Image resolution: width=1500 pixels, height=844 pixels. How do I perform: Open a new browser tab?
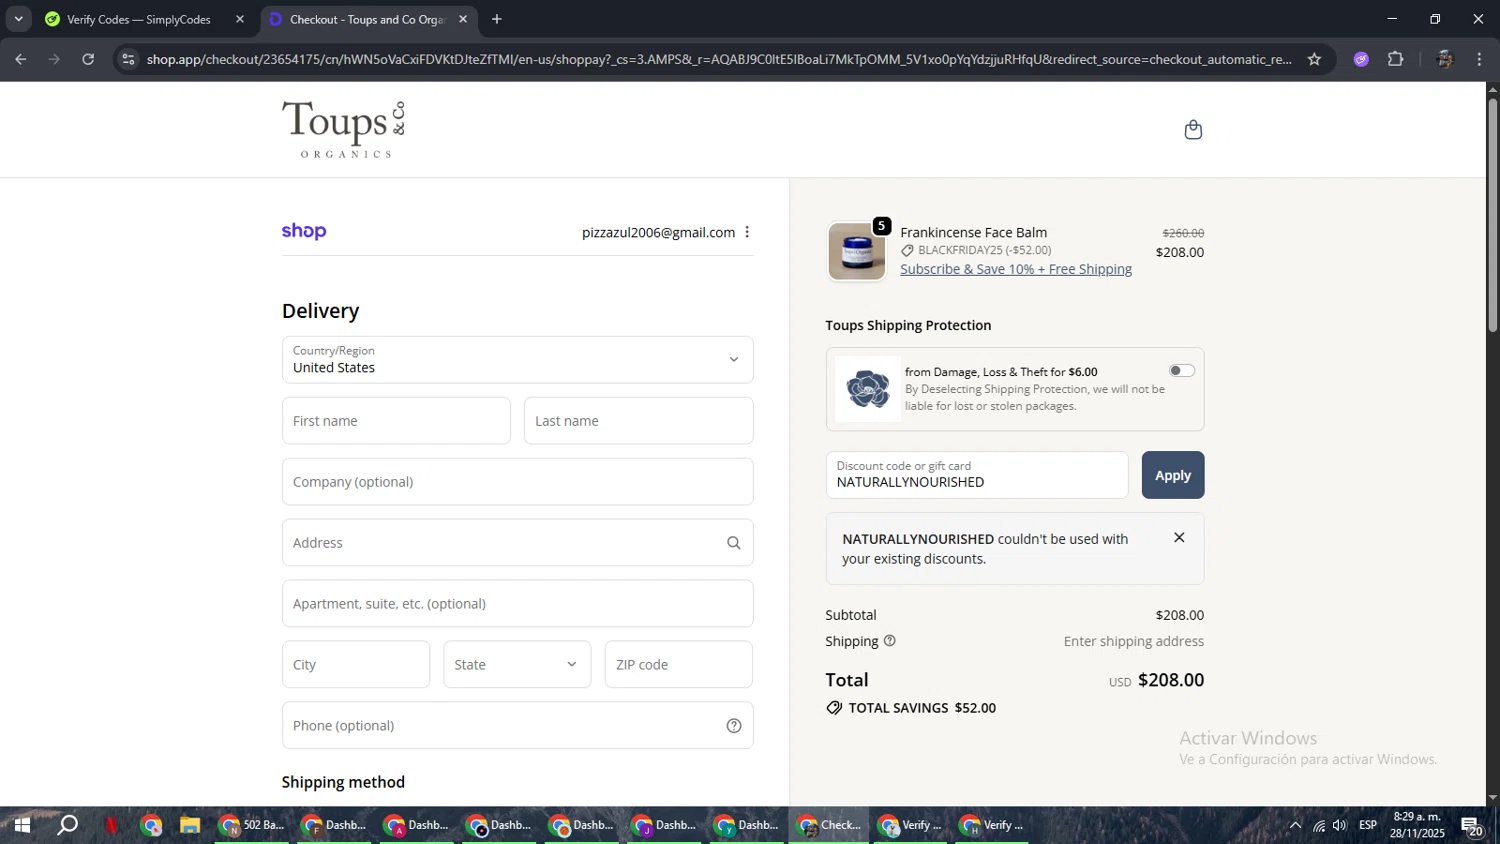point(497,19)
